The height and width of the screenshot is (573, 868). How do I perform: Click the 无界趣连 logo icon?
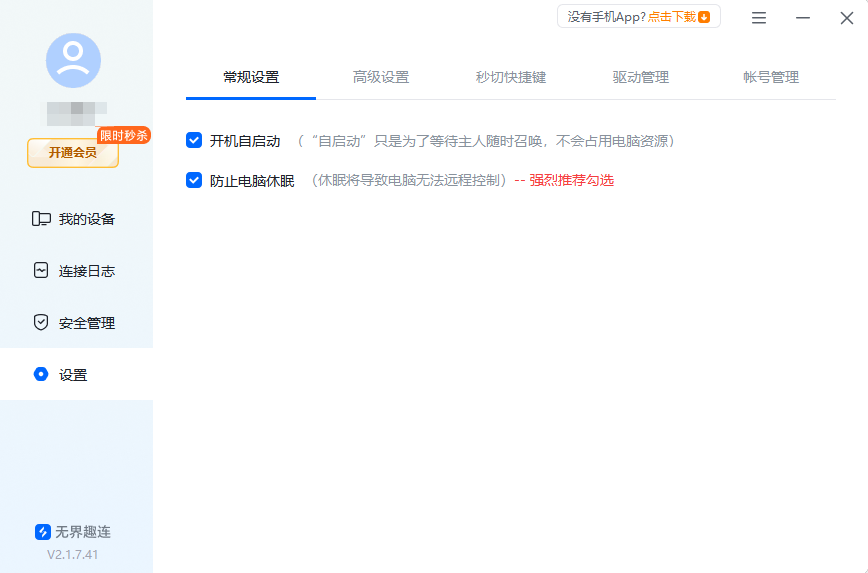click(43, 532)
